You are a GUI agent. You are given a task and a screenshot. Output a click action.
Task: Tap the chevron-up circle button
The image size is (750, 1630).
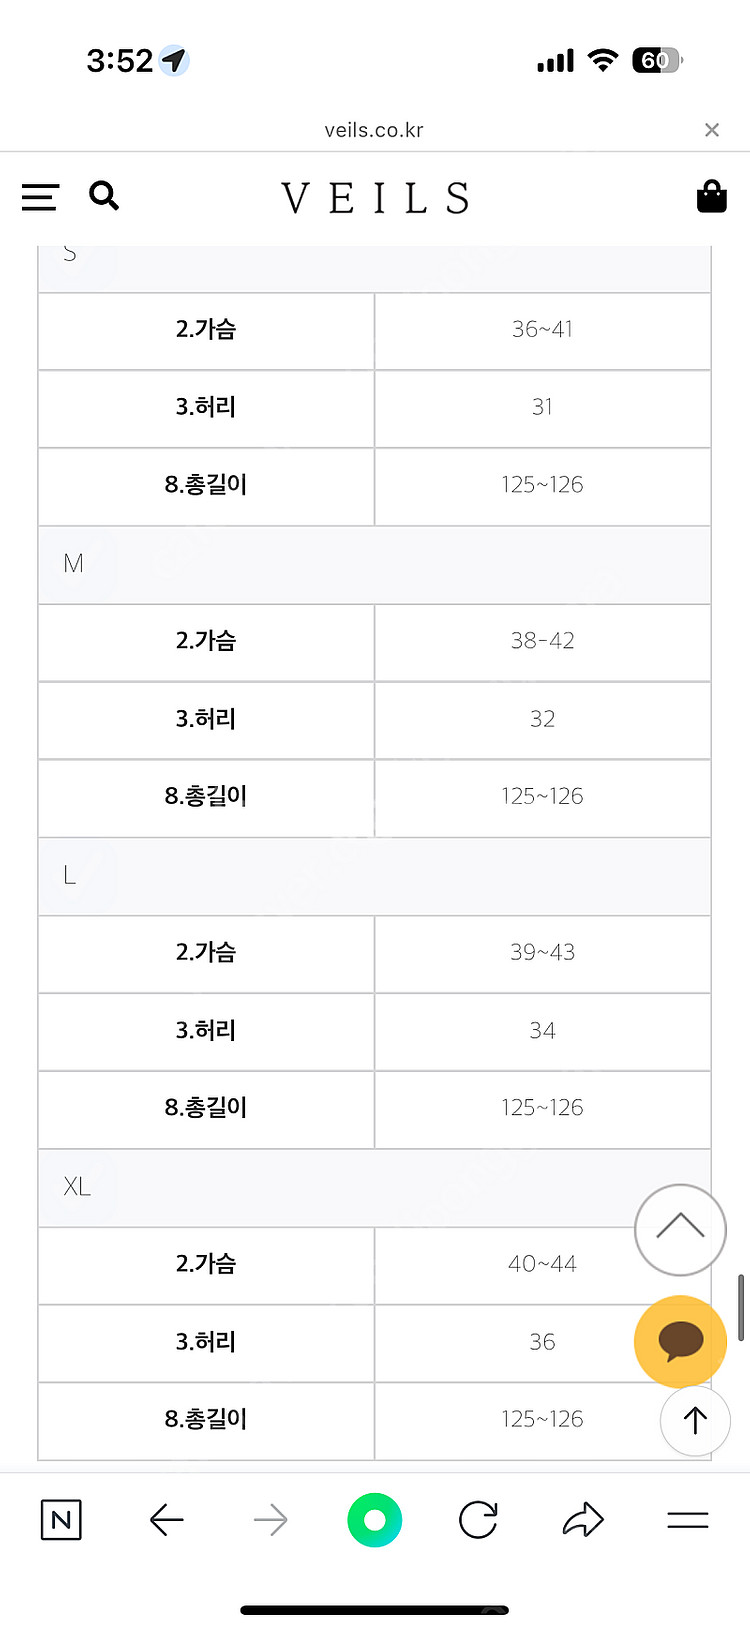pyautogui.click(x=680, y=1229)
